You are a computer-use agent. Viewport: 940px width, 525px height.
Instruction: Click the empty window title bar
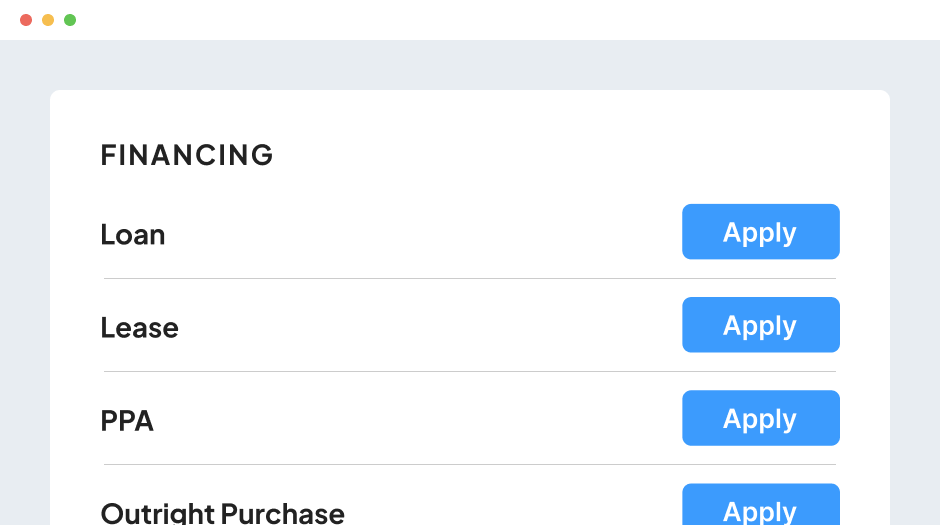coord(470,20)
